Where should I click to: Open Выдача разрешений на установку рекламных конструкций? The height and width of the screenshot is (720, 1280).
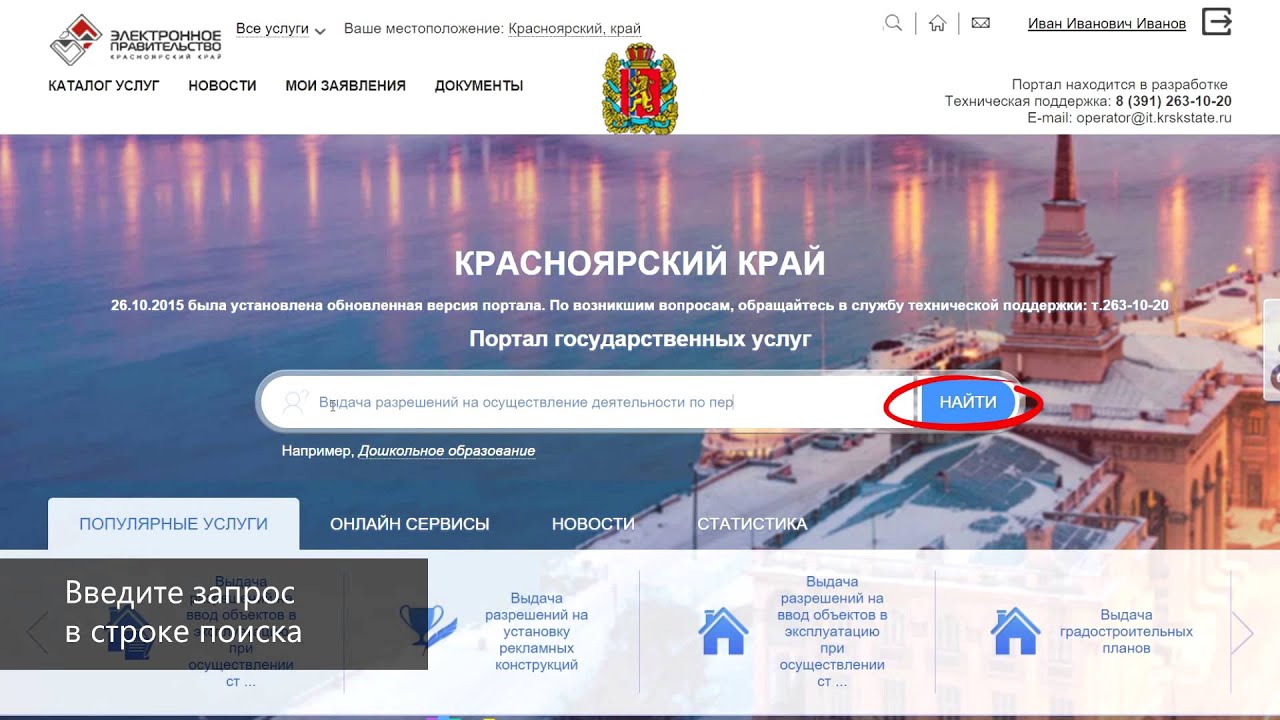[537, 632]
